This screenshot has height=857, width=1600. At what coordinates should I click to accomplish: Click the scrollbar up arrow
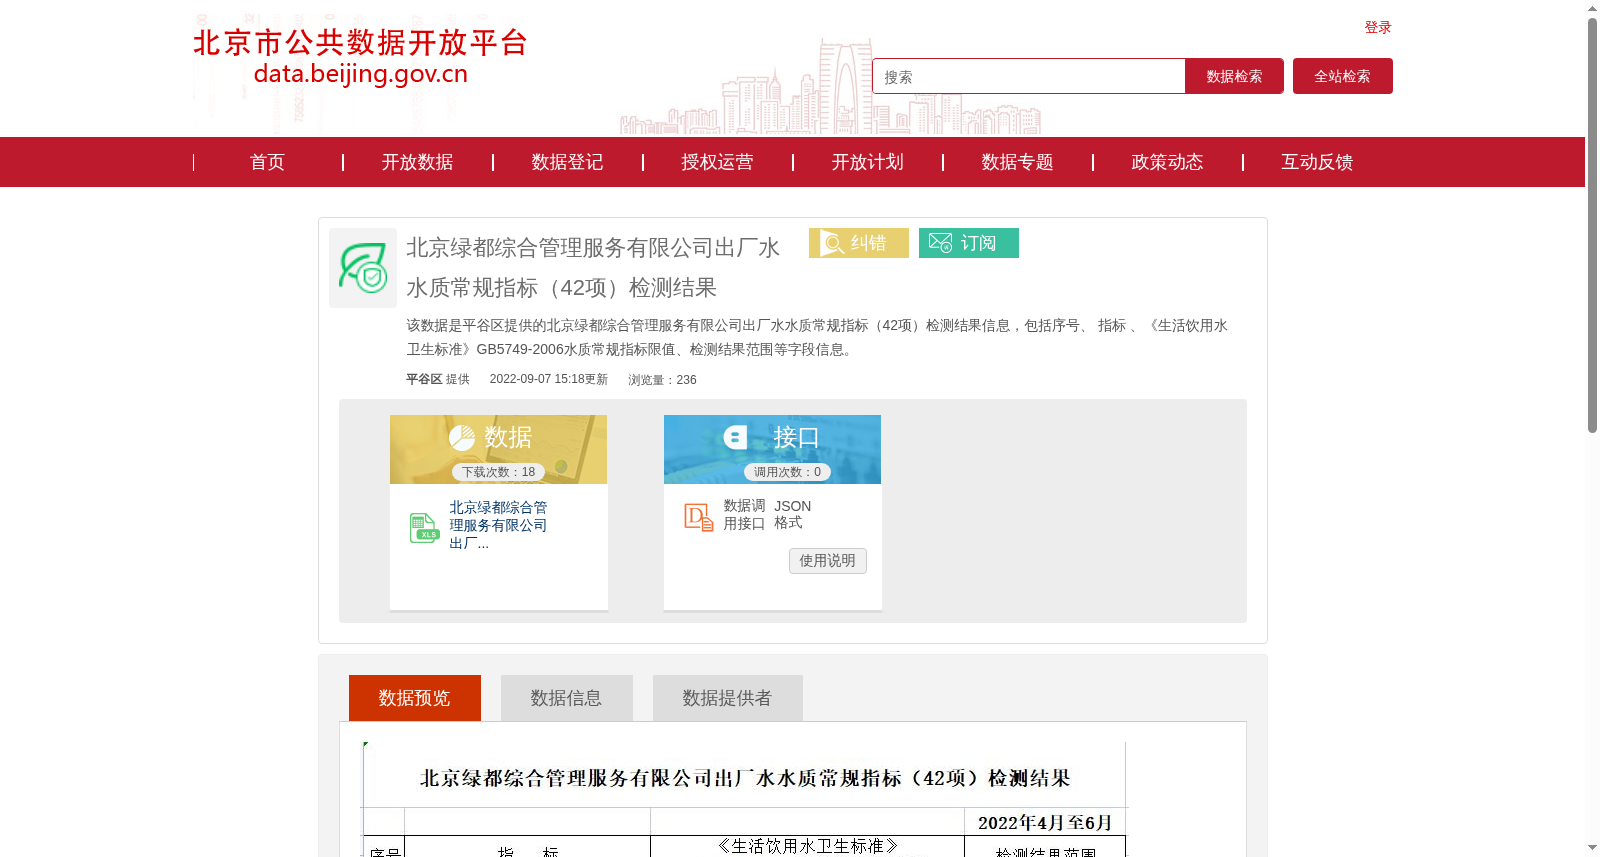(x=1592, y=8)
